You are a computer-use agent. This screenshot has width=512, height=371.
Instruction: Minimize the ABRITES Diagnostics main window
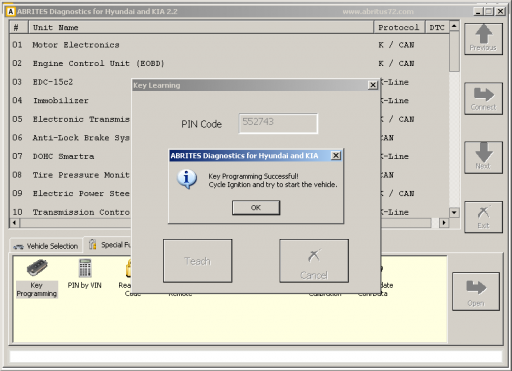click(x=478, y=12)
